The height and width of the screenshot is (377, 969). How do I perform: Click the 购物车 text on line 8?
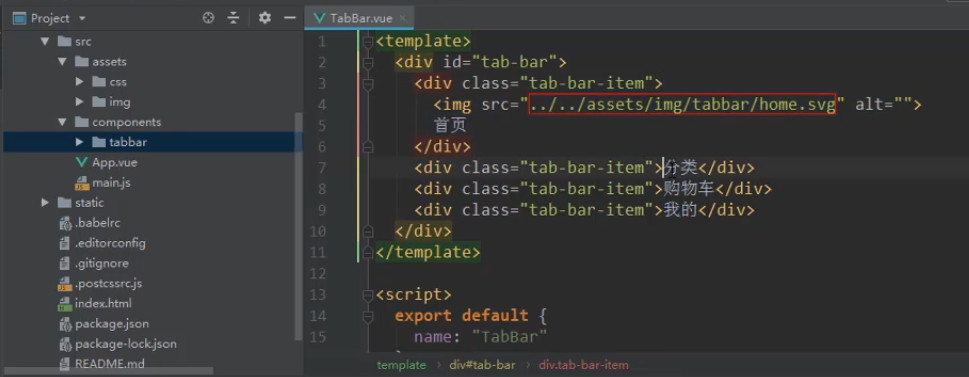click(x=690, y=188)
